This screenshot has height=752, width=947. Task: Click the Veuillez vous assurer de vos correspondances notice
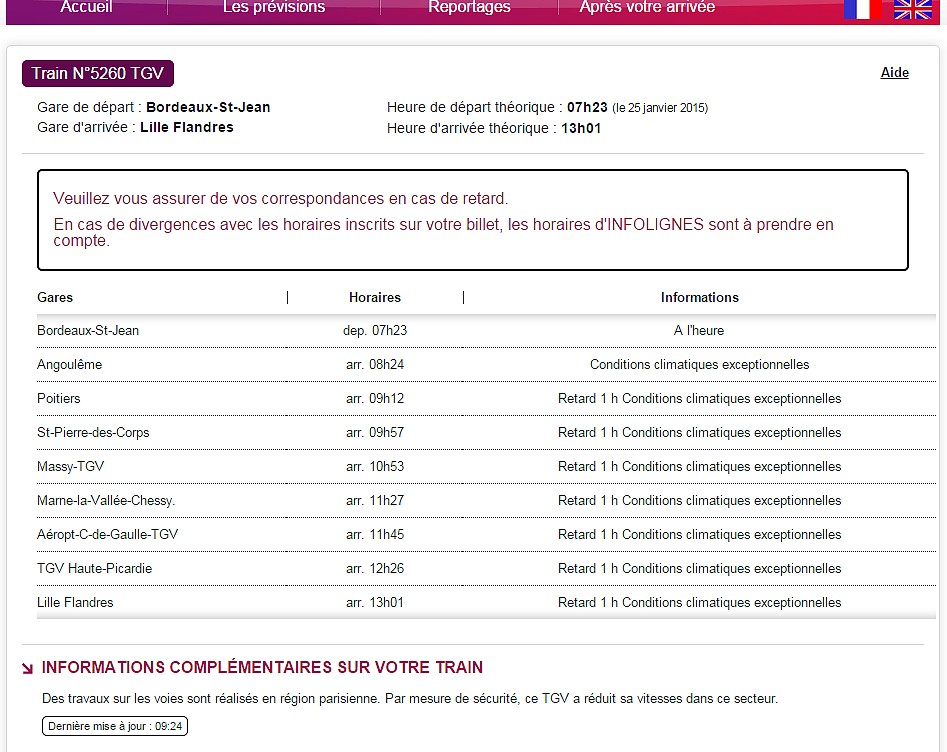(281, 199)
